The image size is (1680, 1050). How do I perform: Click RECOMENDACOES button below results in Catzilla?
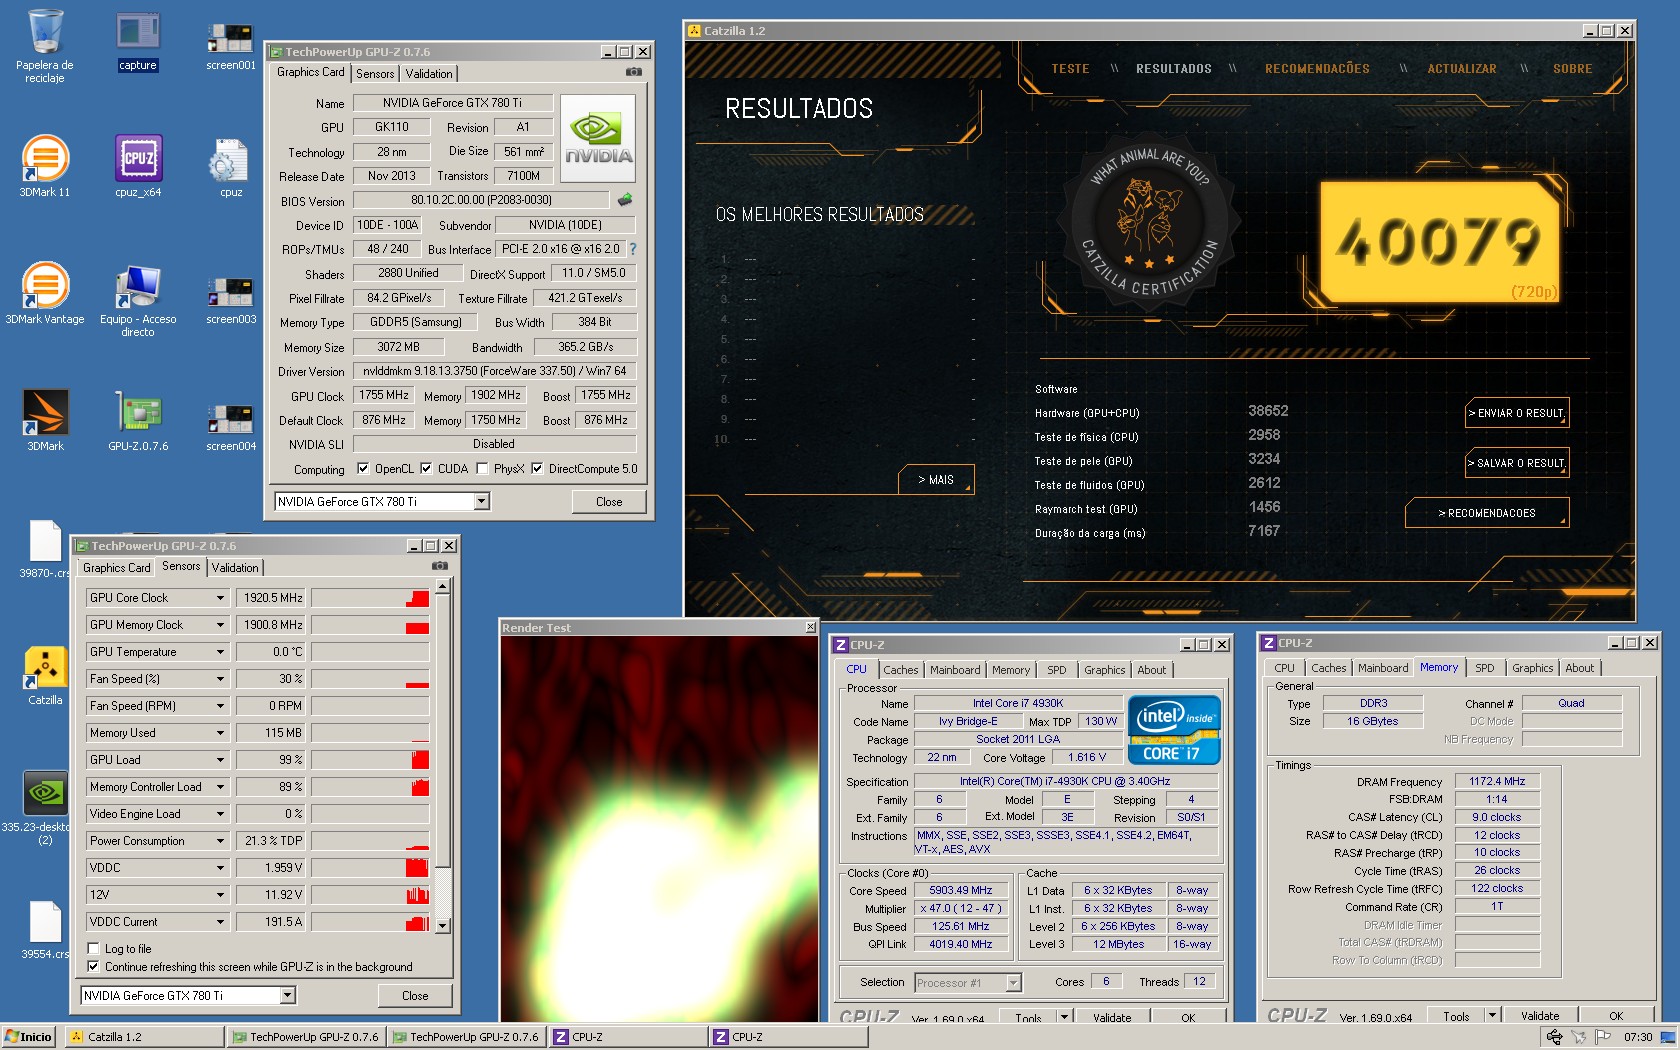pos(1487,513)
